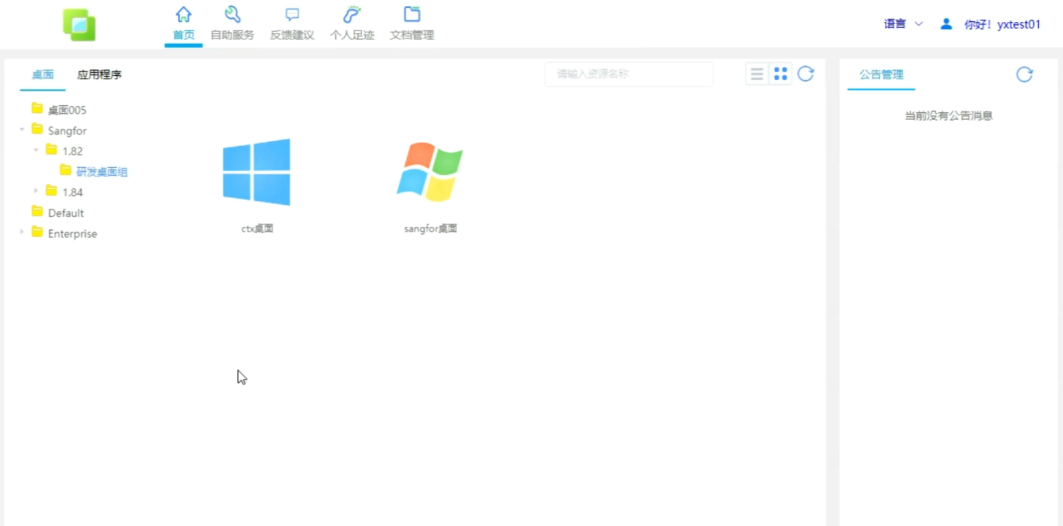Select the 1.84 folder
The height and width of the screenshot is (526, 1063).
coord(73,193)
